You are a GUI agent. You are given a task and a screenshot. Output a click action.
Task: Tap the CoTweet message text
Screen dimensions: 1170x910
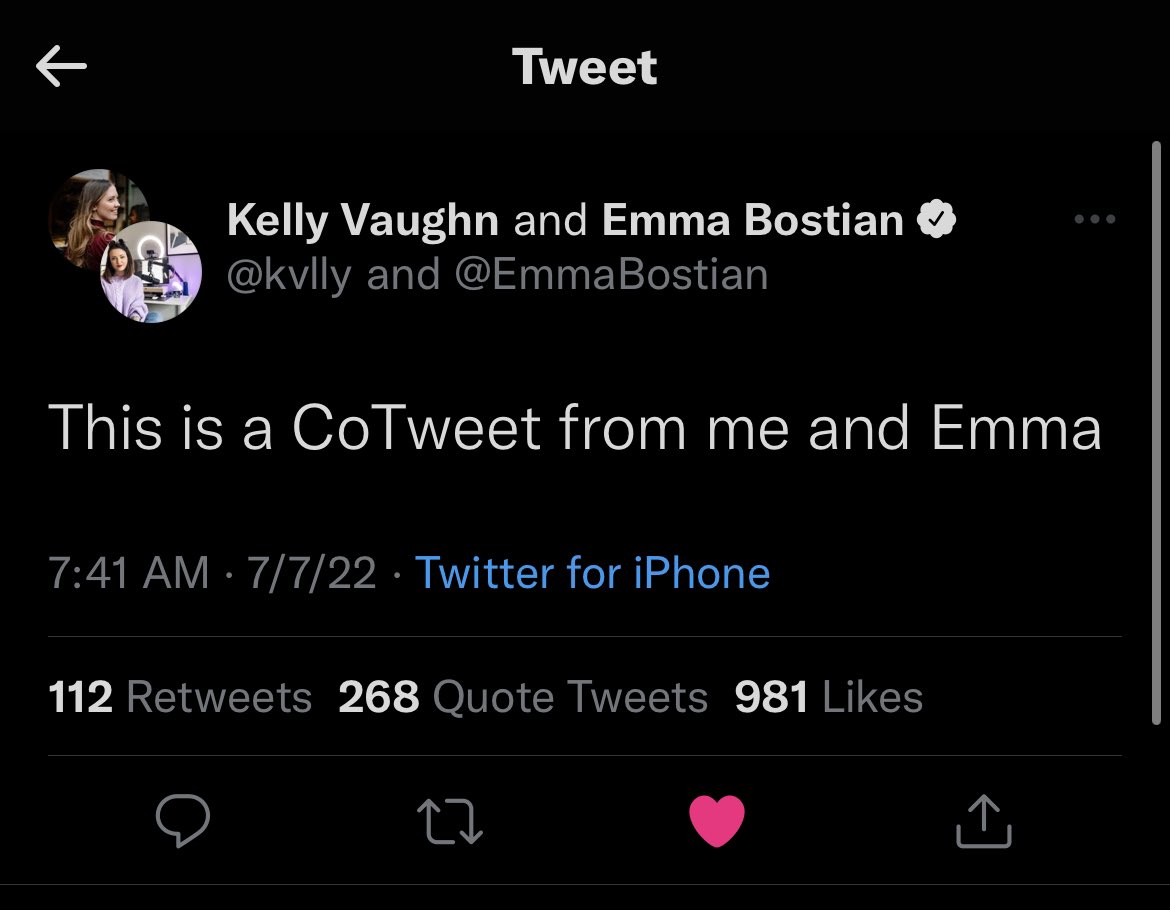(x=575, y=429)
